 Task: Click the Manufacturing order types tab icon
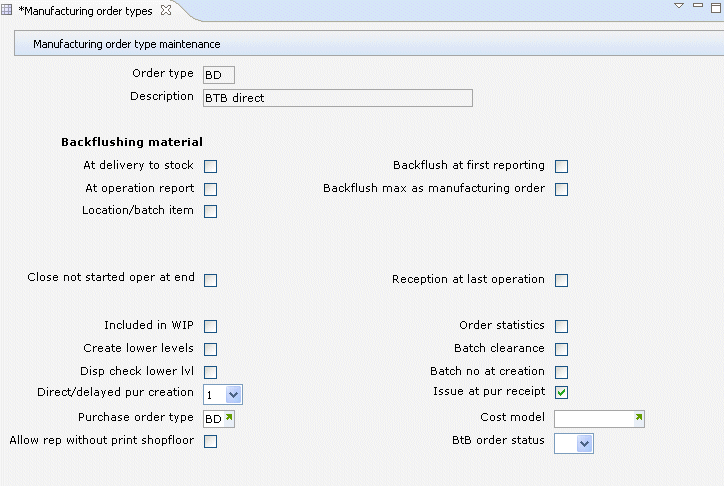(9, 10)
